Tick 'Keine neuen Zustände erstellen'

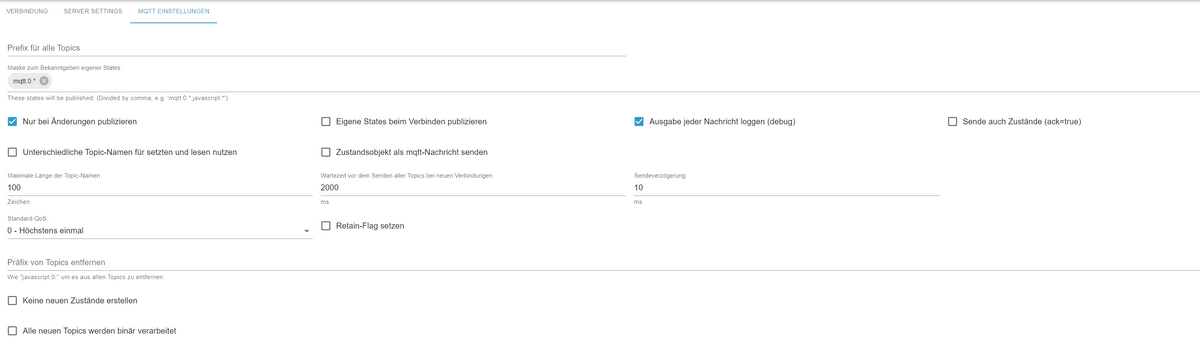(x=13, y=300)
